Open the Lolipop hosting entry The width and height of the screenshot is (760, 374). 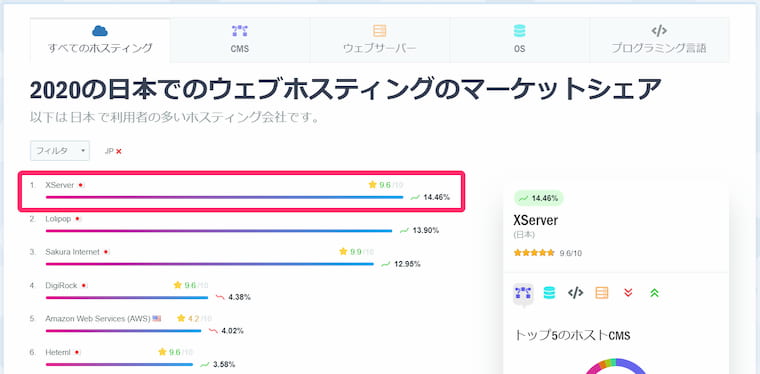tap(58, 219)
